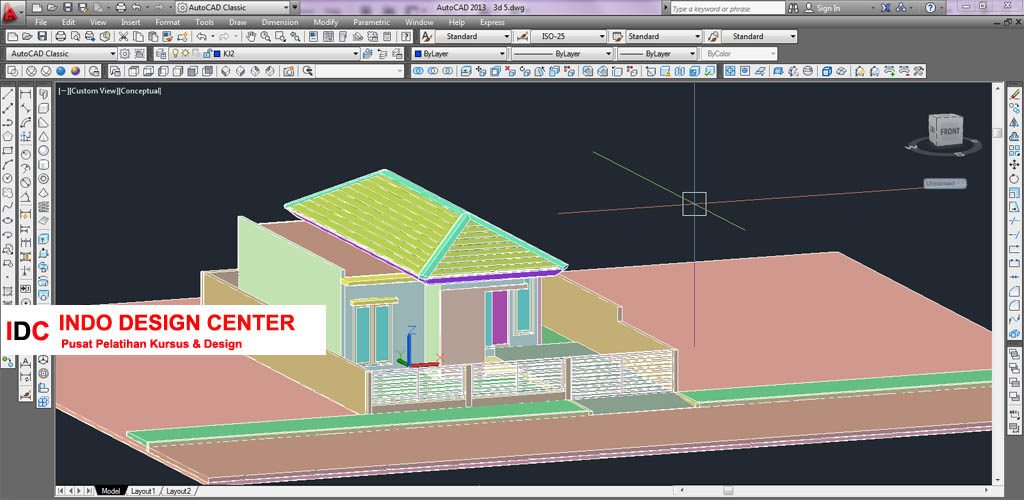Screen dimensions: 1024x500
Task: Click the Create Camera icon
Action: click(x=289, y=71)
